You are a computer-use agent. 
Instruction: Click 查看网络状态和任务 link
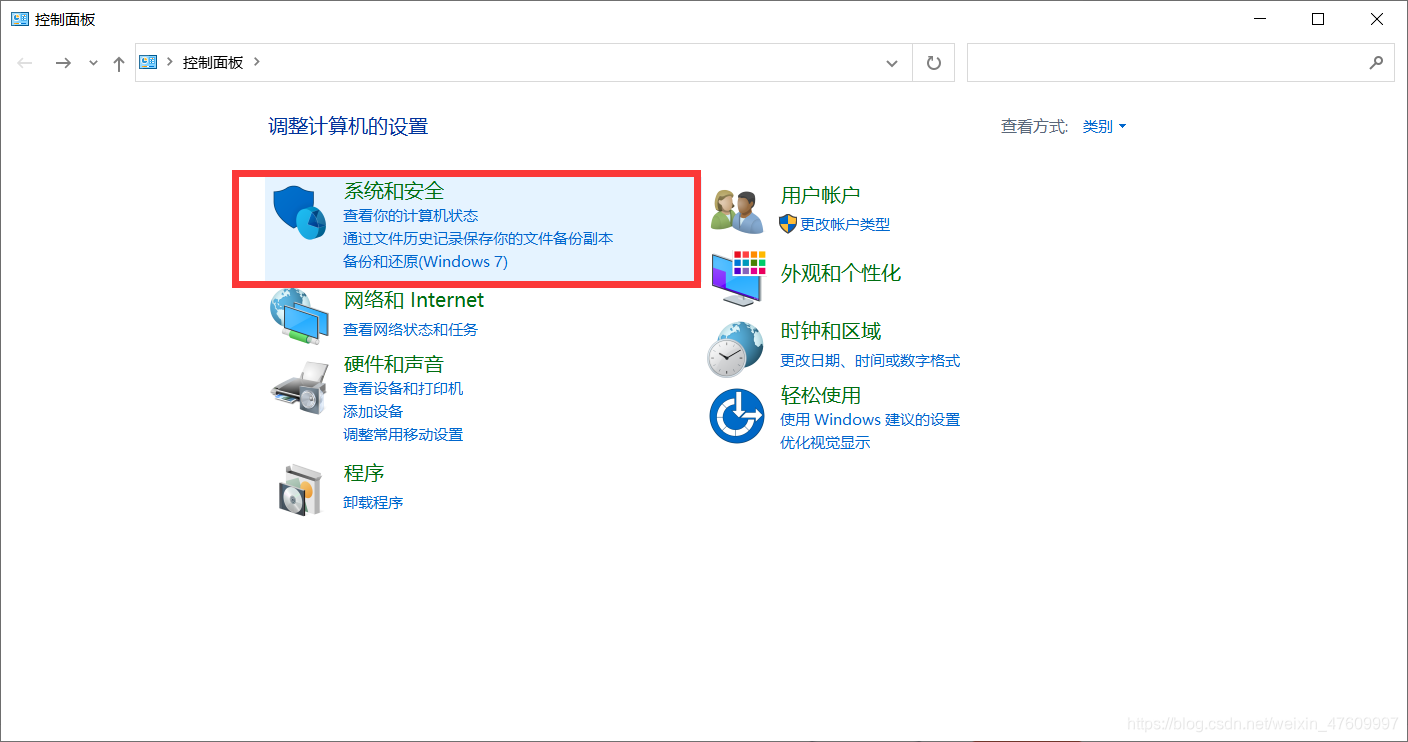tap(411, 329)
